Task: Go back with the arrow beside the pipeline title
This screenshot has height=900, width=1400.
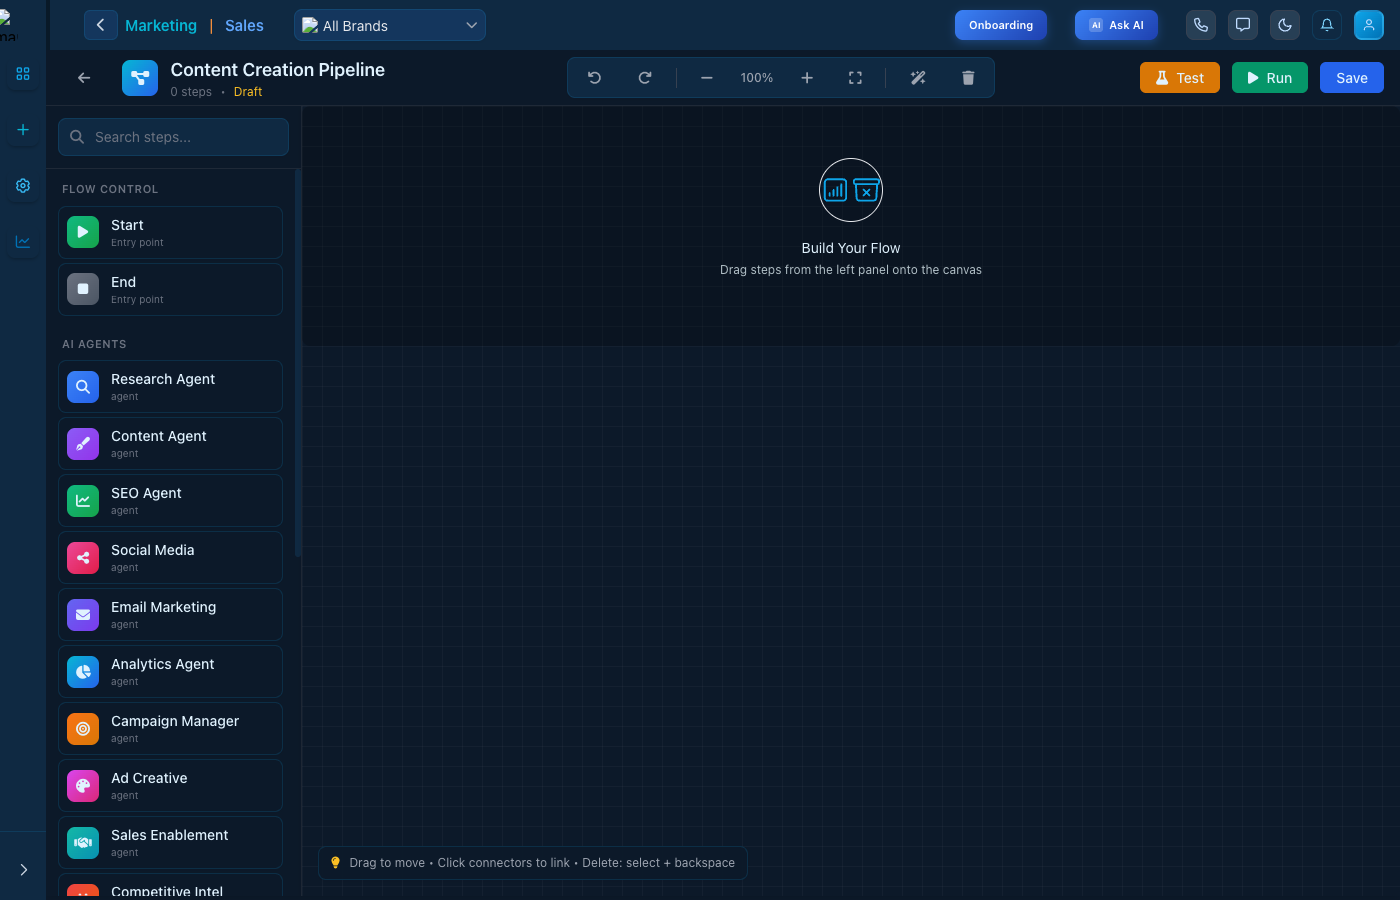Action: pos(84,78)
